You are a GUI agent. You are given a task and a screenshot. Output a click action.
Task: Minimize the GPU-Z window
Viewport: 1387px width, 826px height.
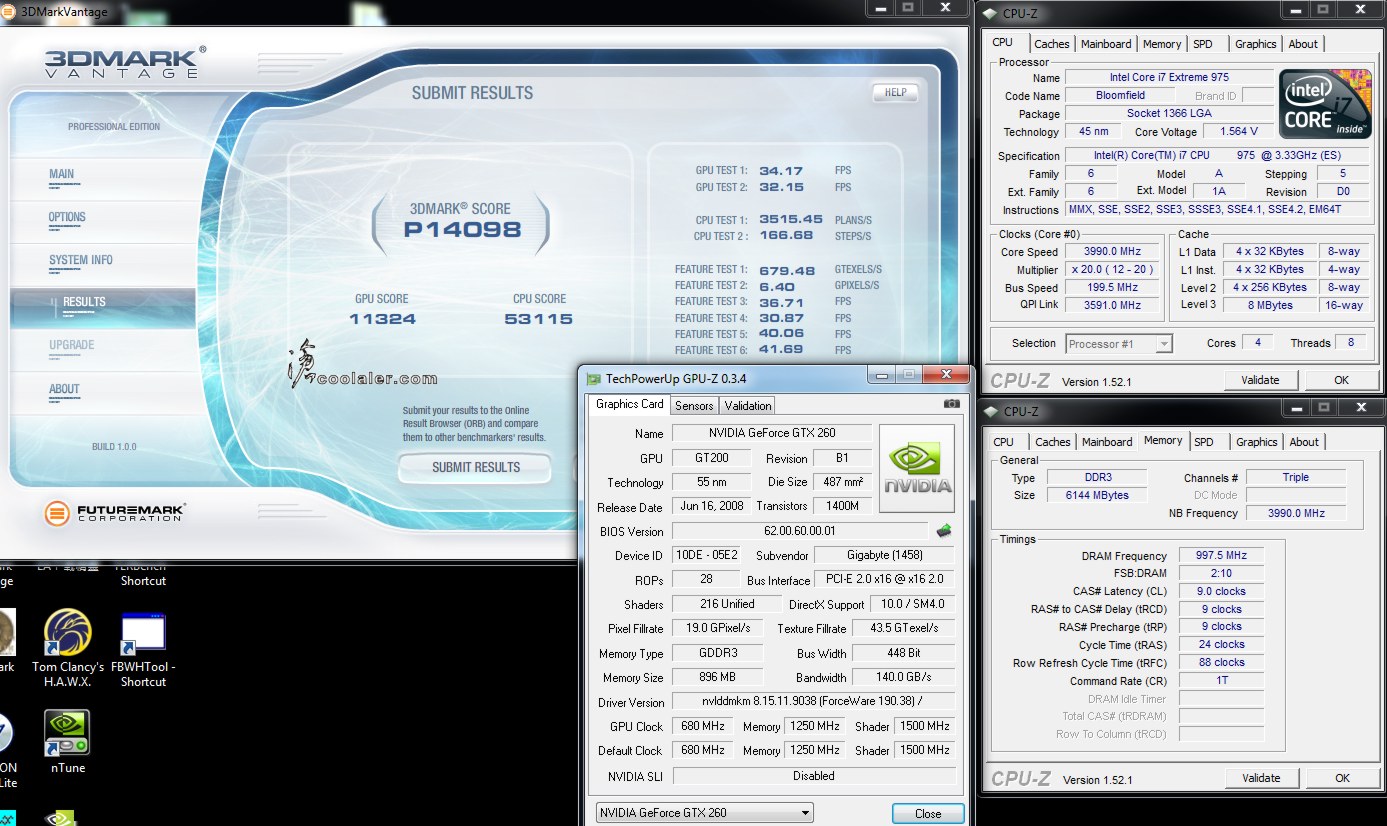point(881,375)
